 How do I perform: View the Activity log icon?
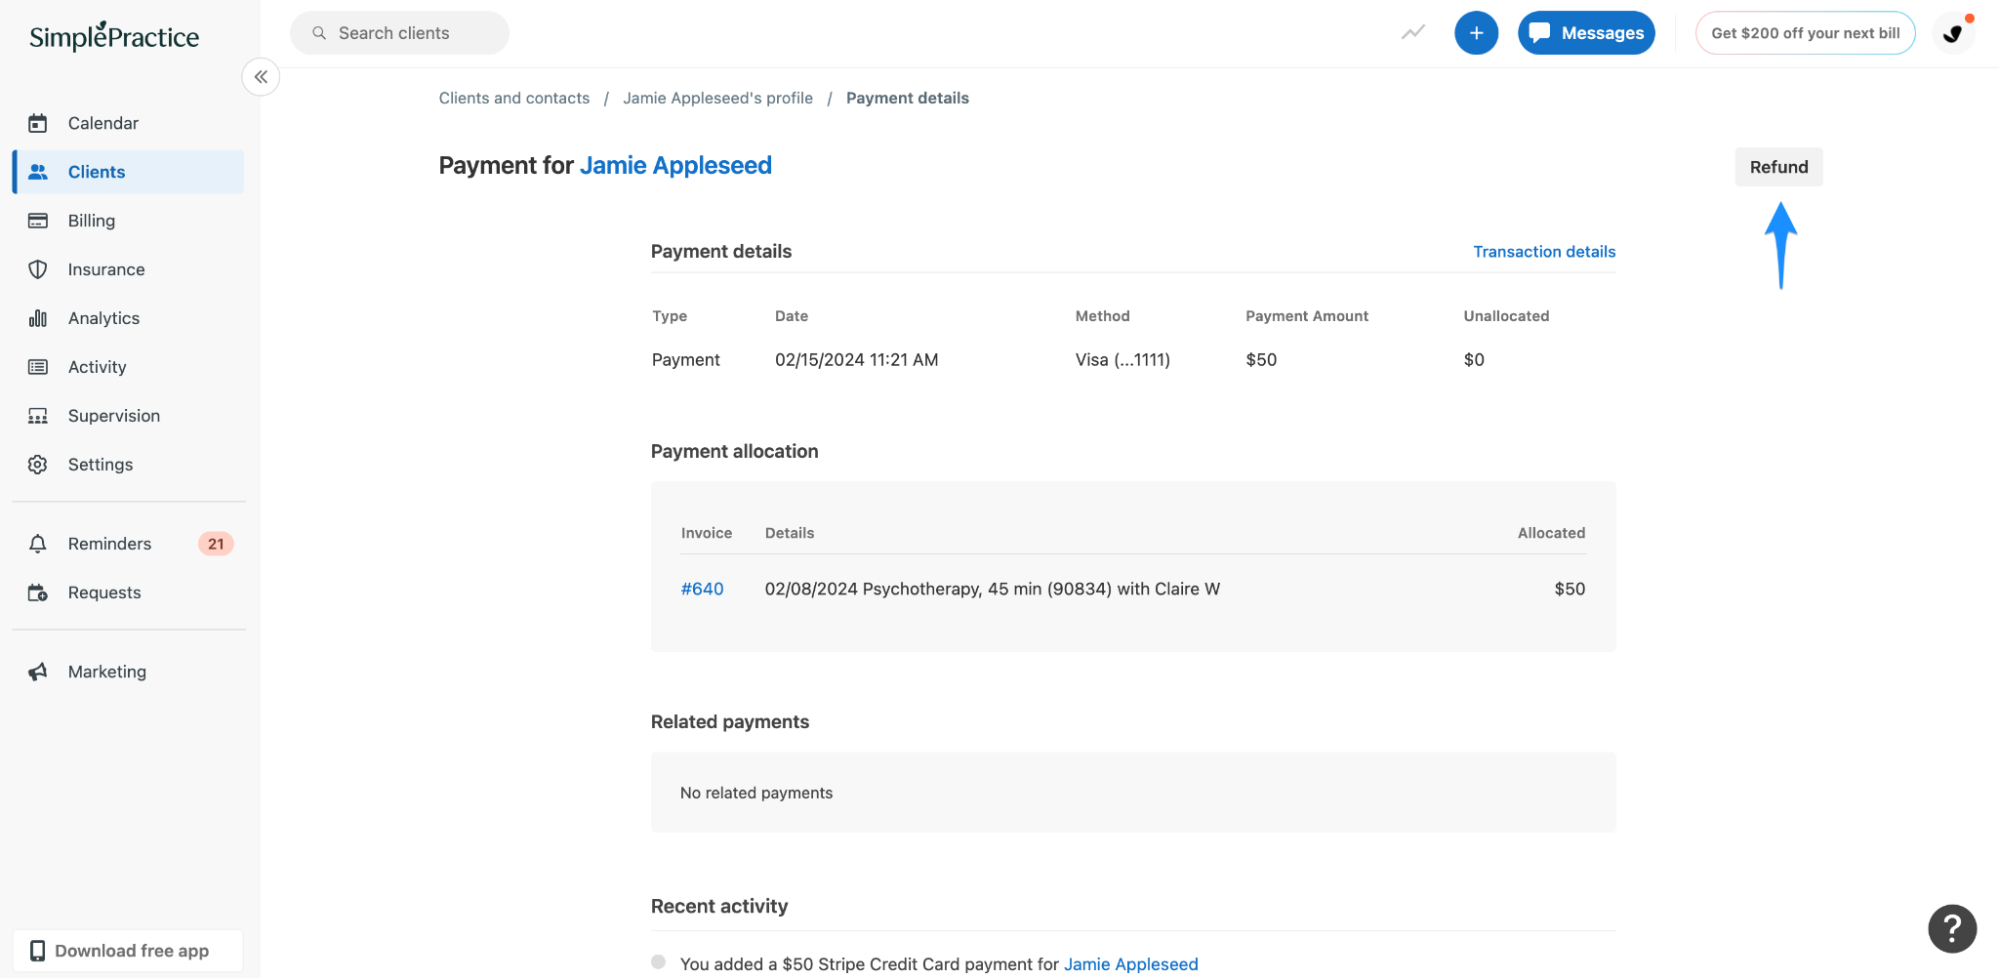[x=37, y=366]
